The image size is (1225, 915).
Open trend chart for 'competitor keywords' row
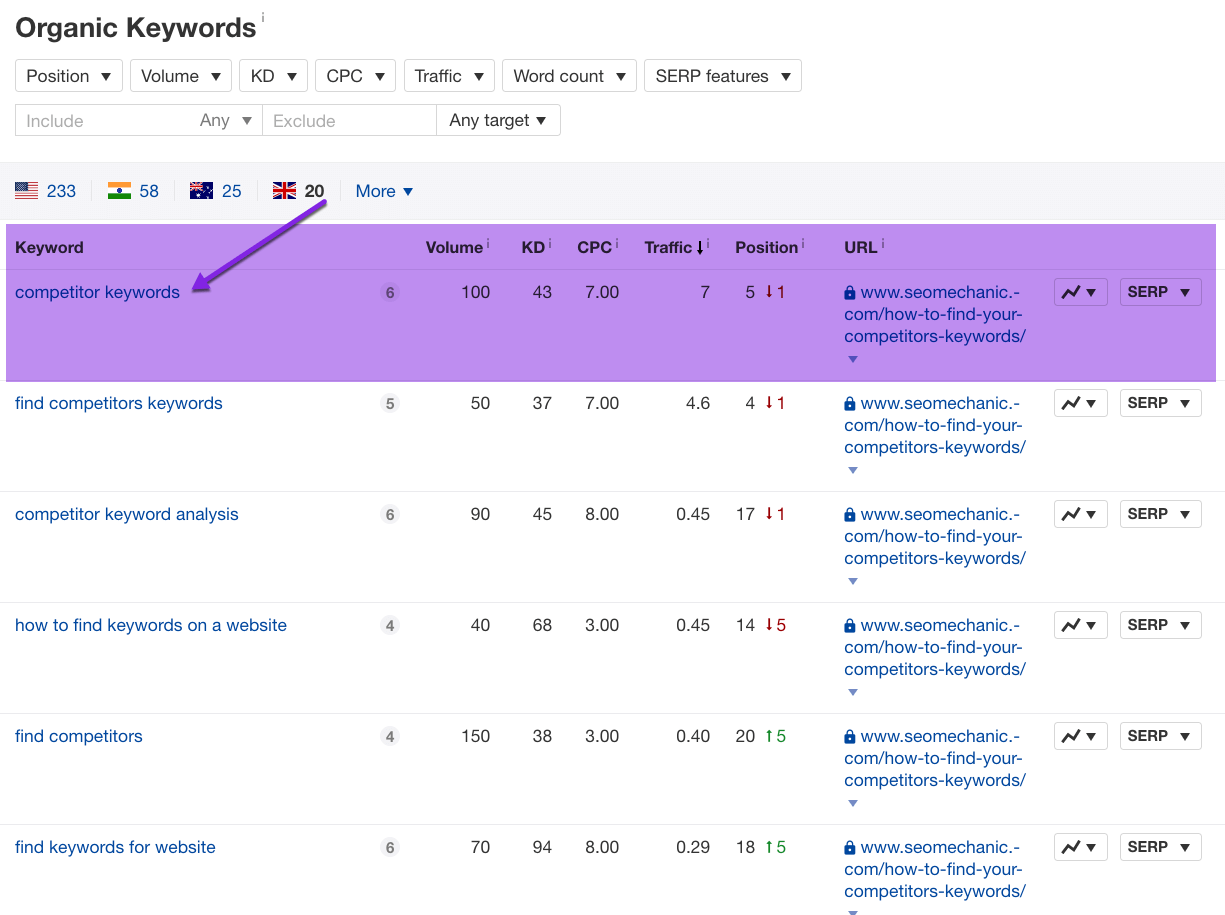tap(1080, 293)
